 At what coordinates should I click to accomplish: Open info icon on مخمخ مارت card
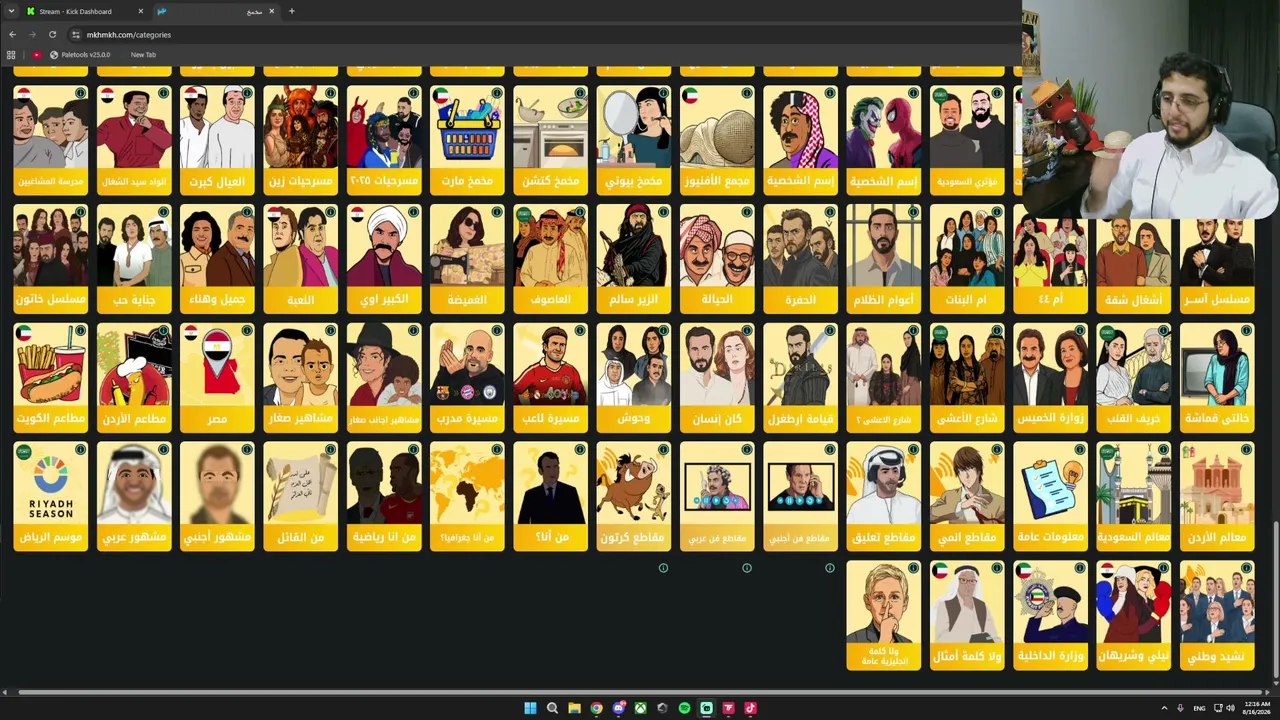pyautogui.click(x=497, y=93)
